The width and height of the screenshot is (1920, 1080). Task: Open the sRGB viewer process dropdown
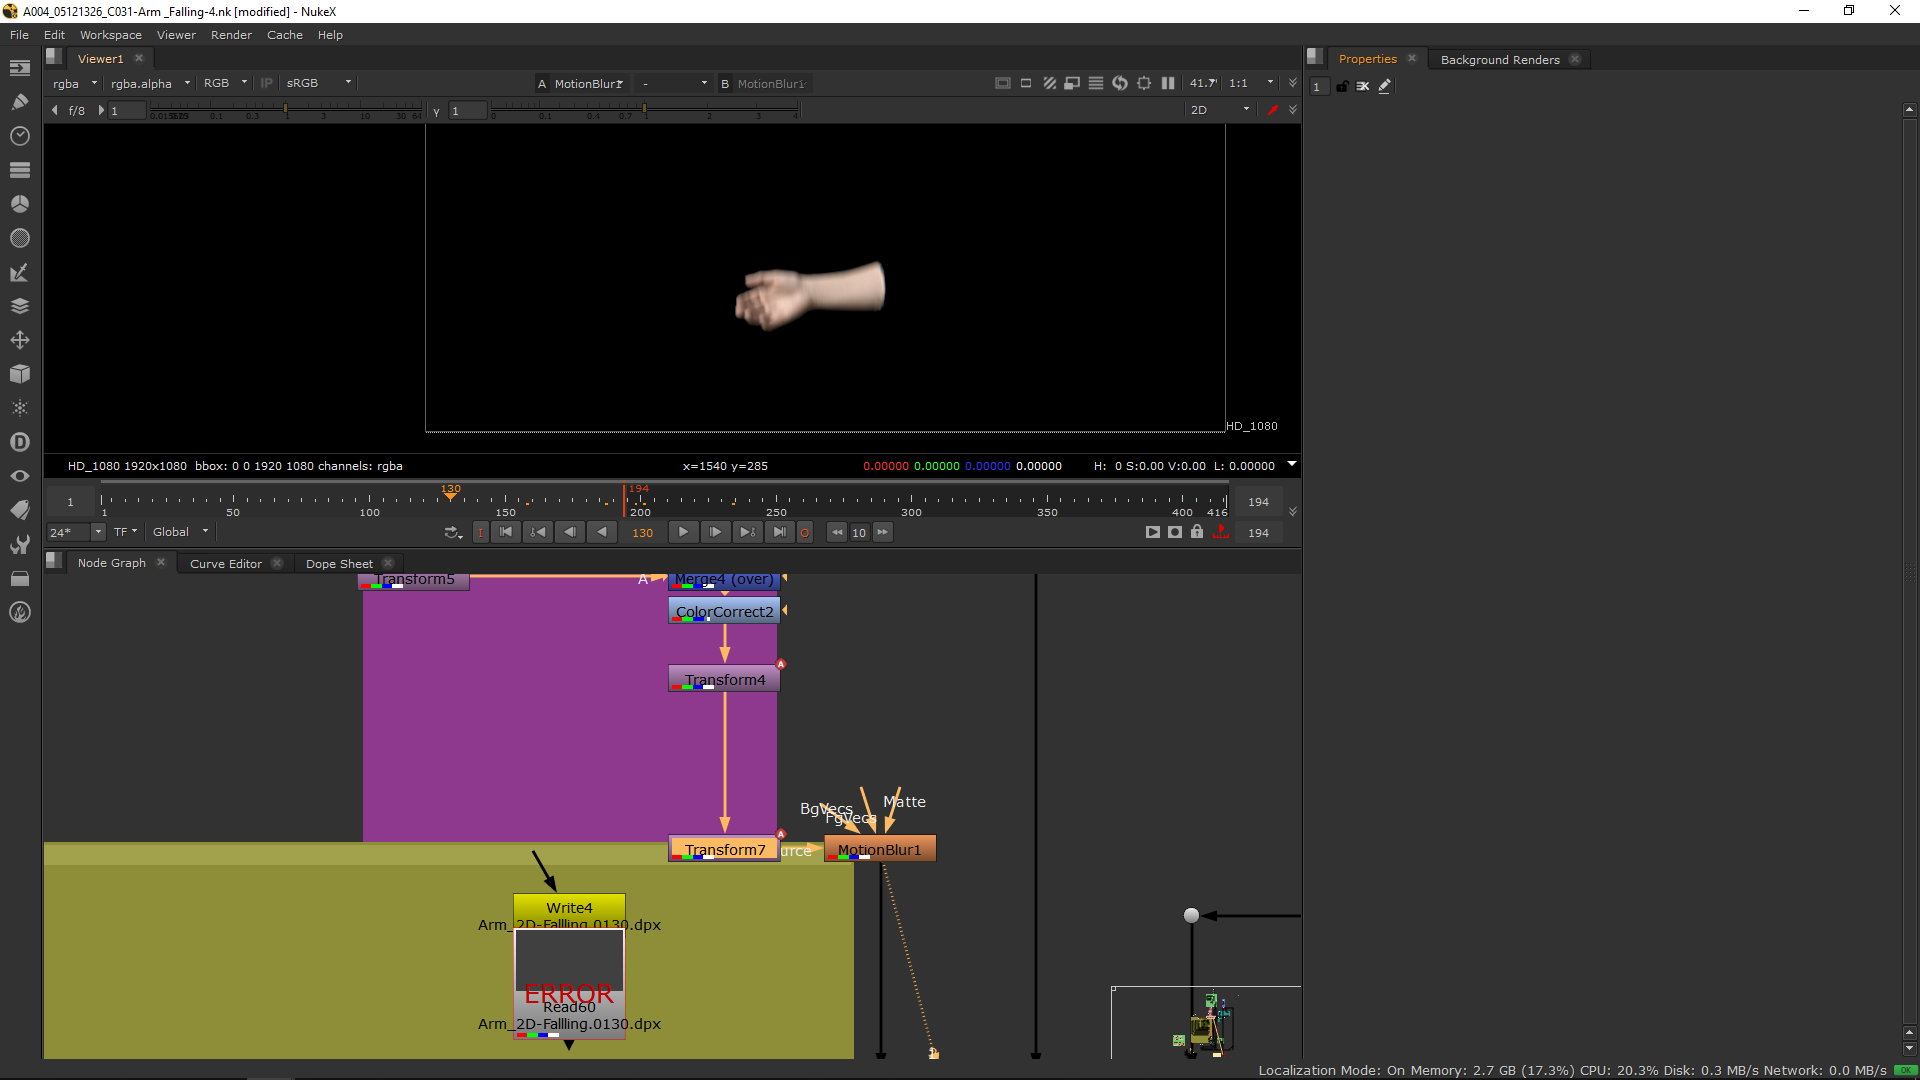pos(318,84)
